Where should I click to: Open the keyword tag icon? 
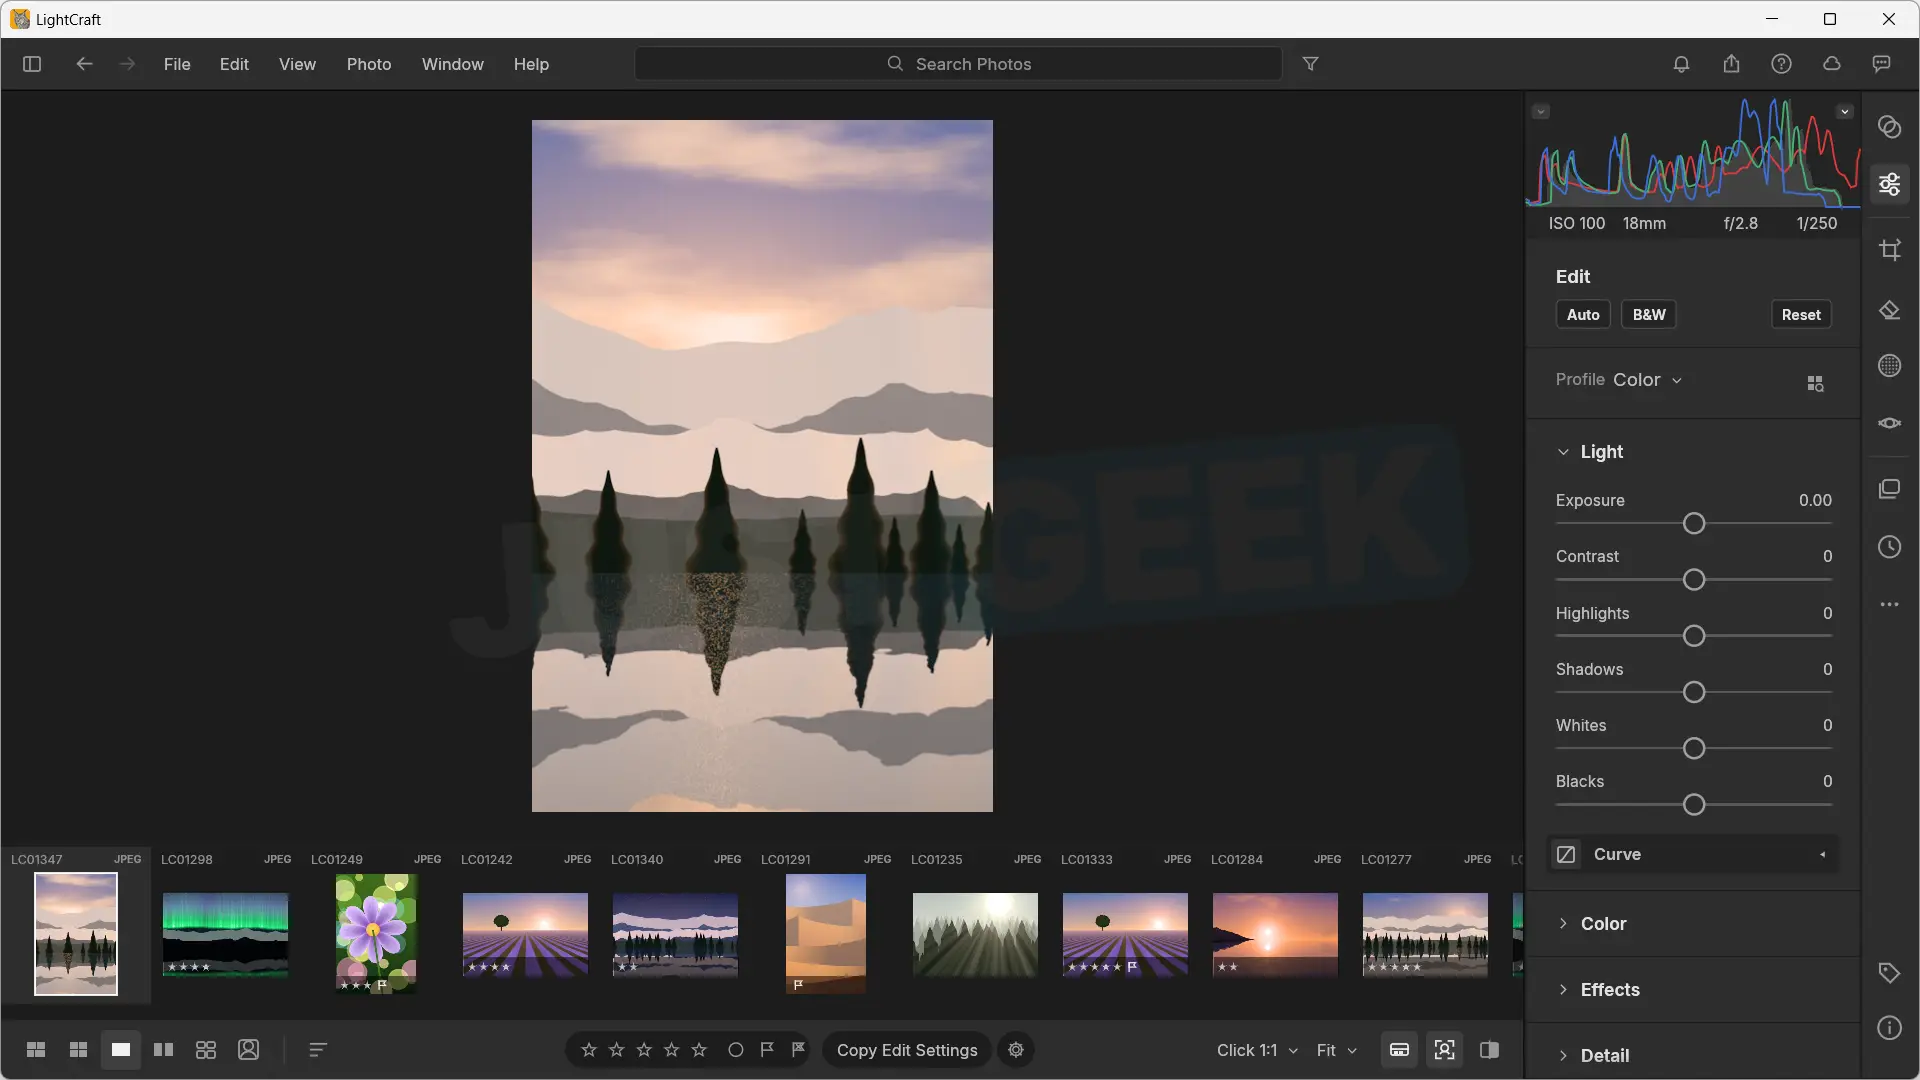1889,973
